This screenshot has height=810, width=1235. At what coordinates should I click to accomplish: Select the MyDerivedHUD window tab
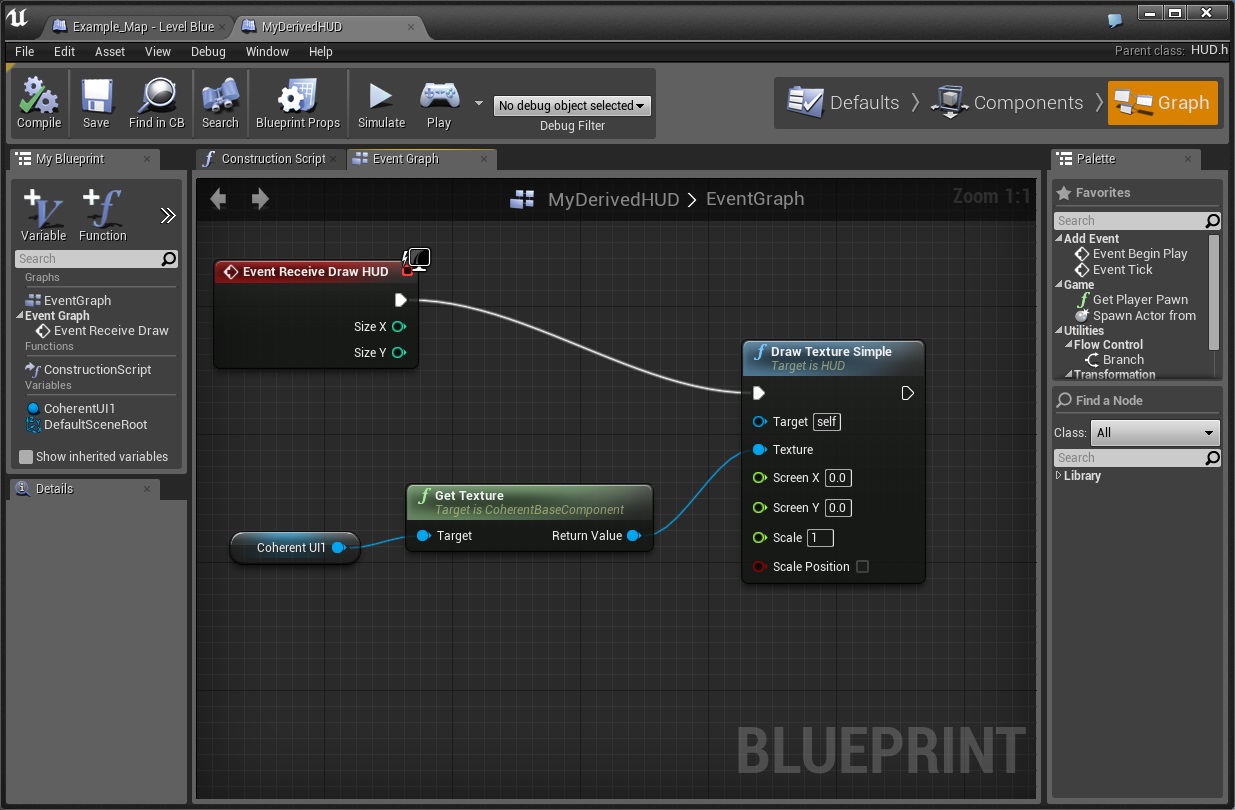click(302, 27)
